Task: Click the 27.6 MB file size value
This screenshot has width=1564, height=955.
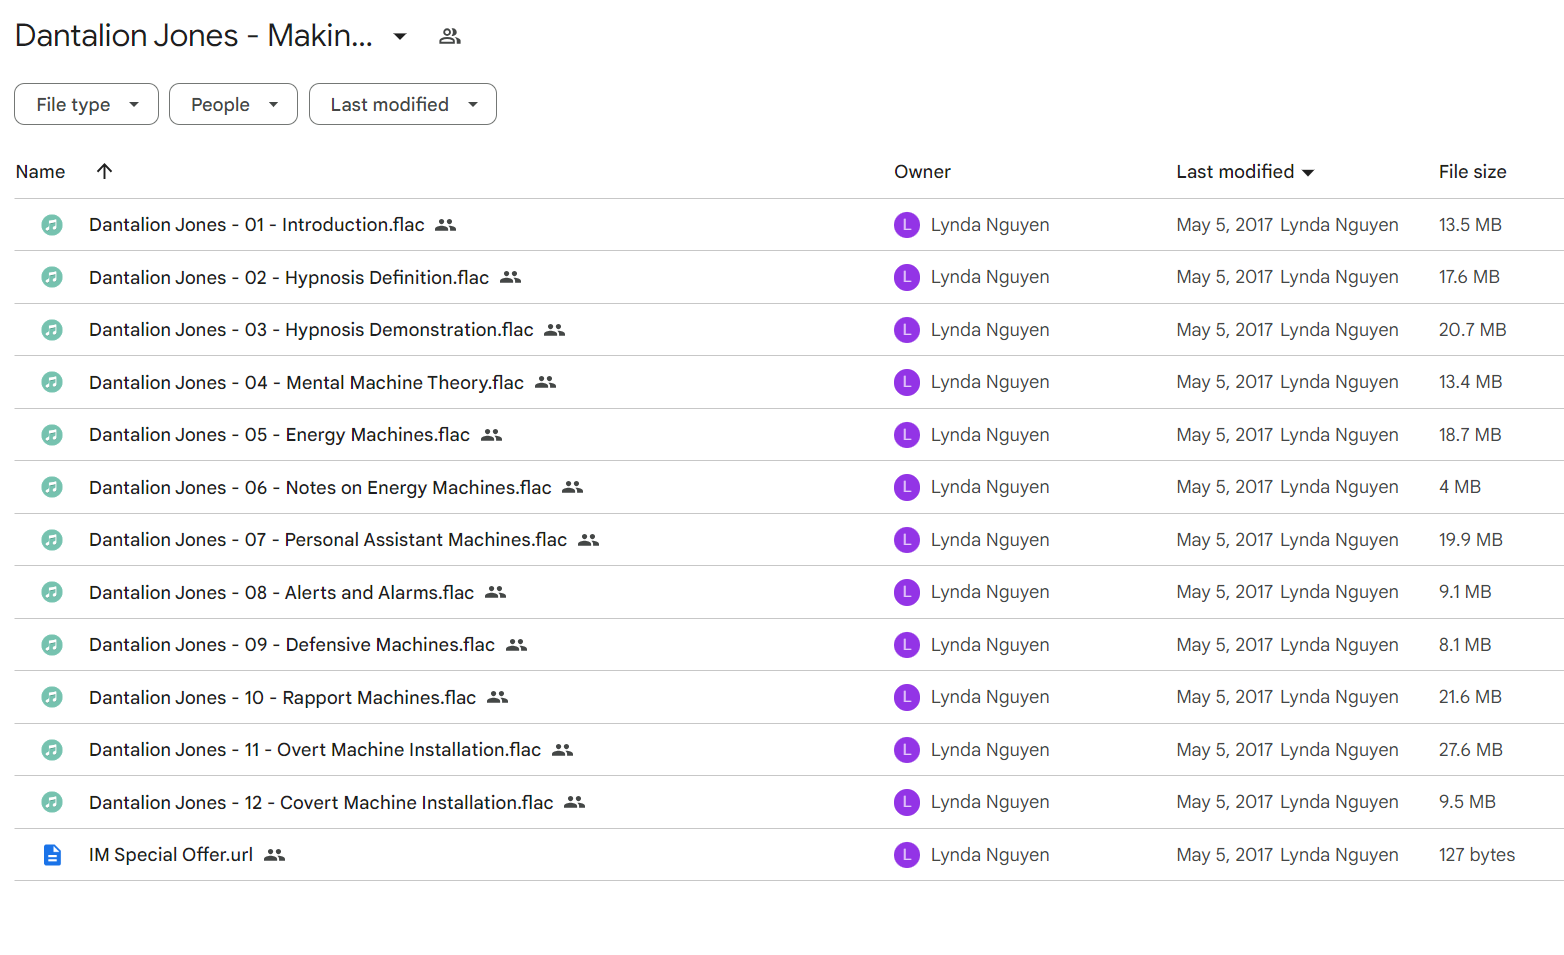Action: tap(1470, 750)
